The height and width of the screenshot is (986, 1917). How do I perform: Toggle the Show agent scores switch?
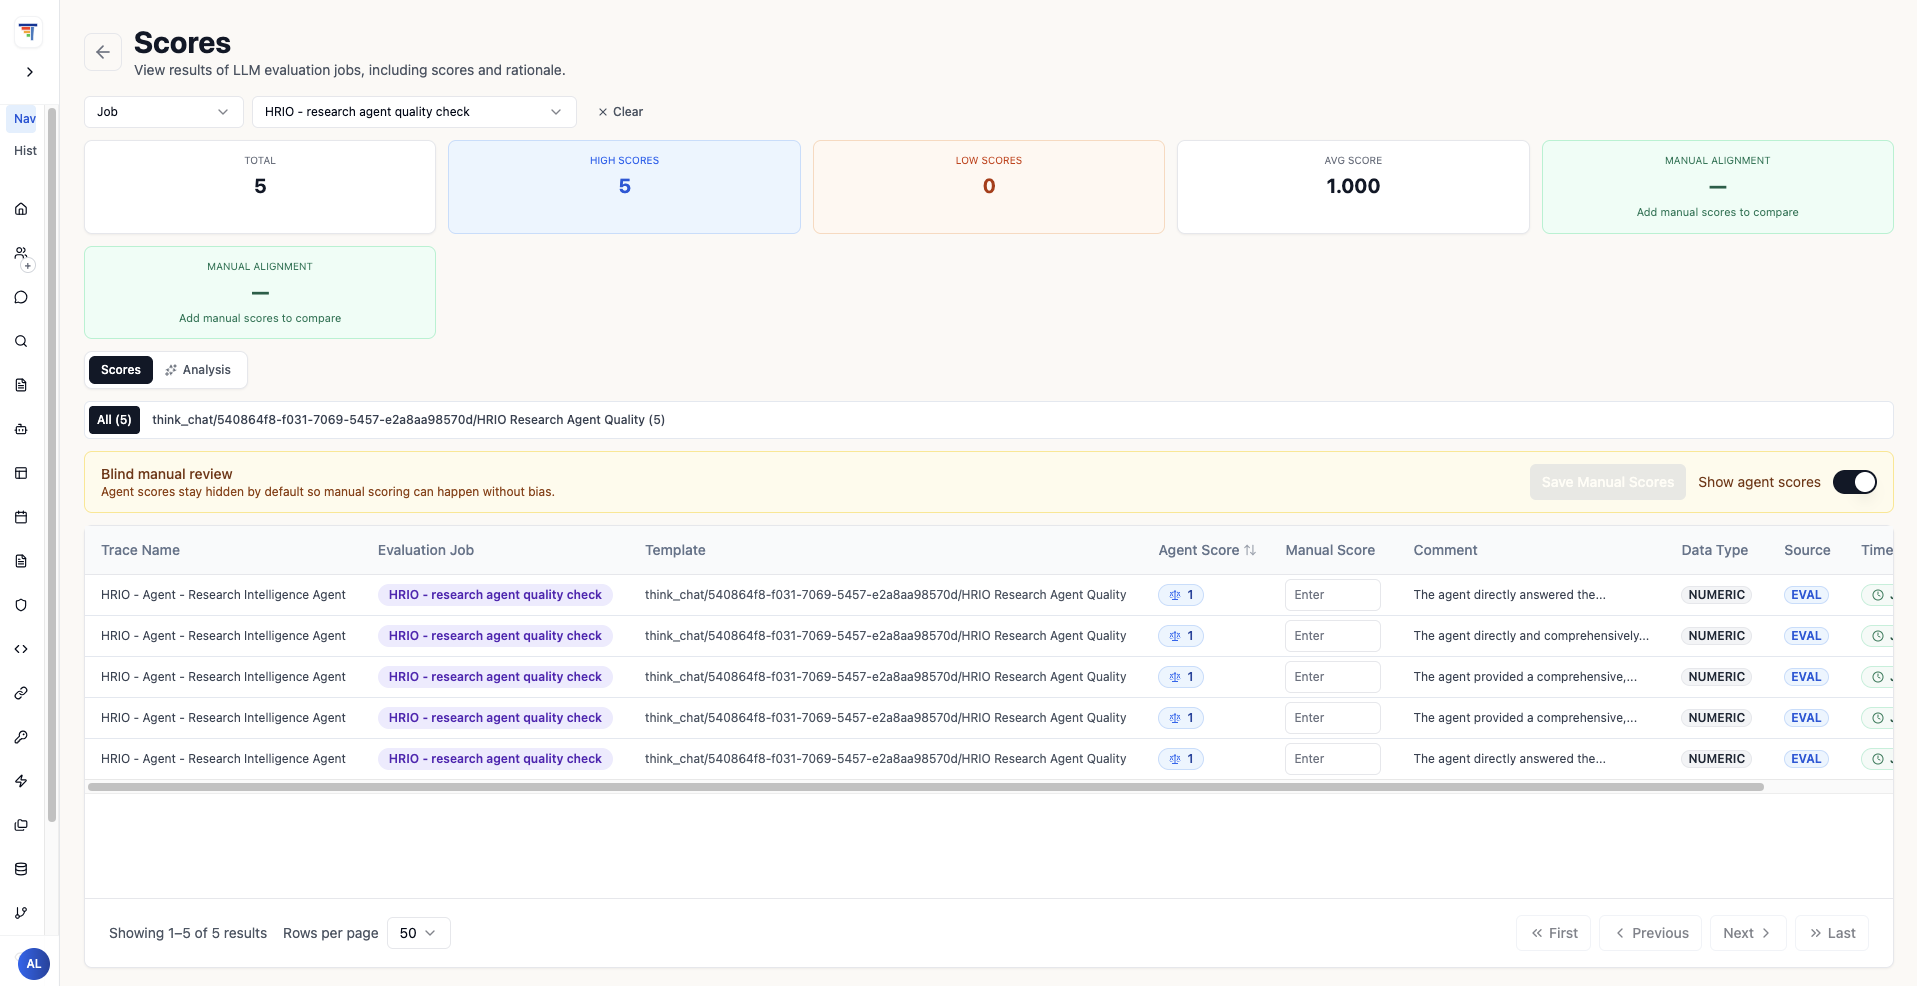tap(1855, 482)
